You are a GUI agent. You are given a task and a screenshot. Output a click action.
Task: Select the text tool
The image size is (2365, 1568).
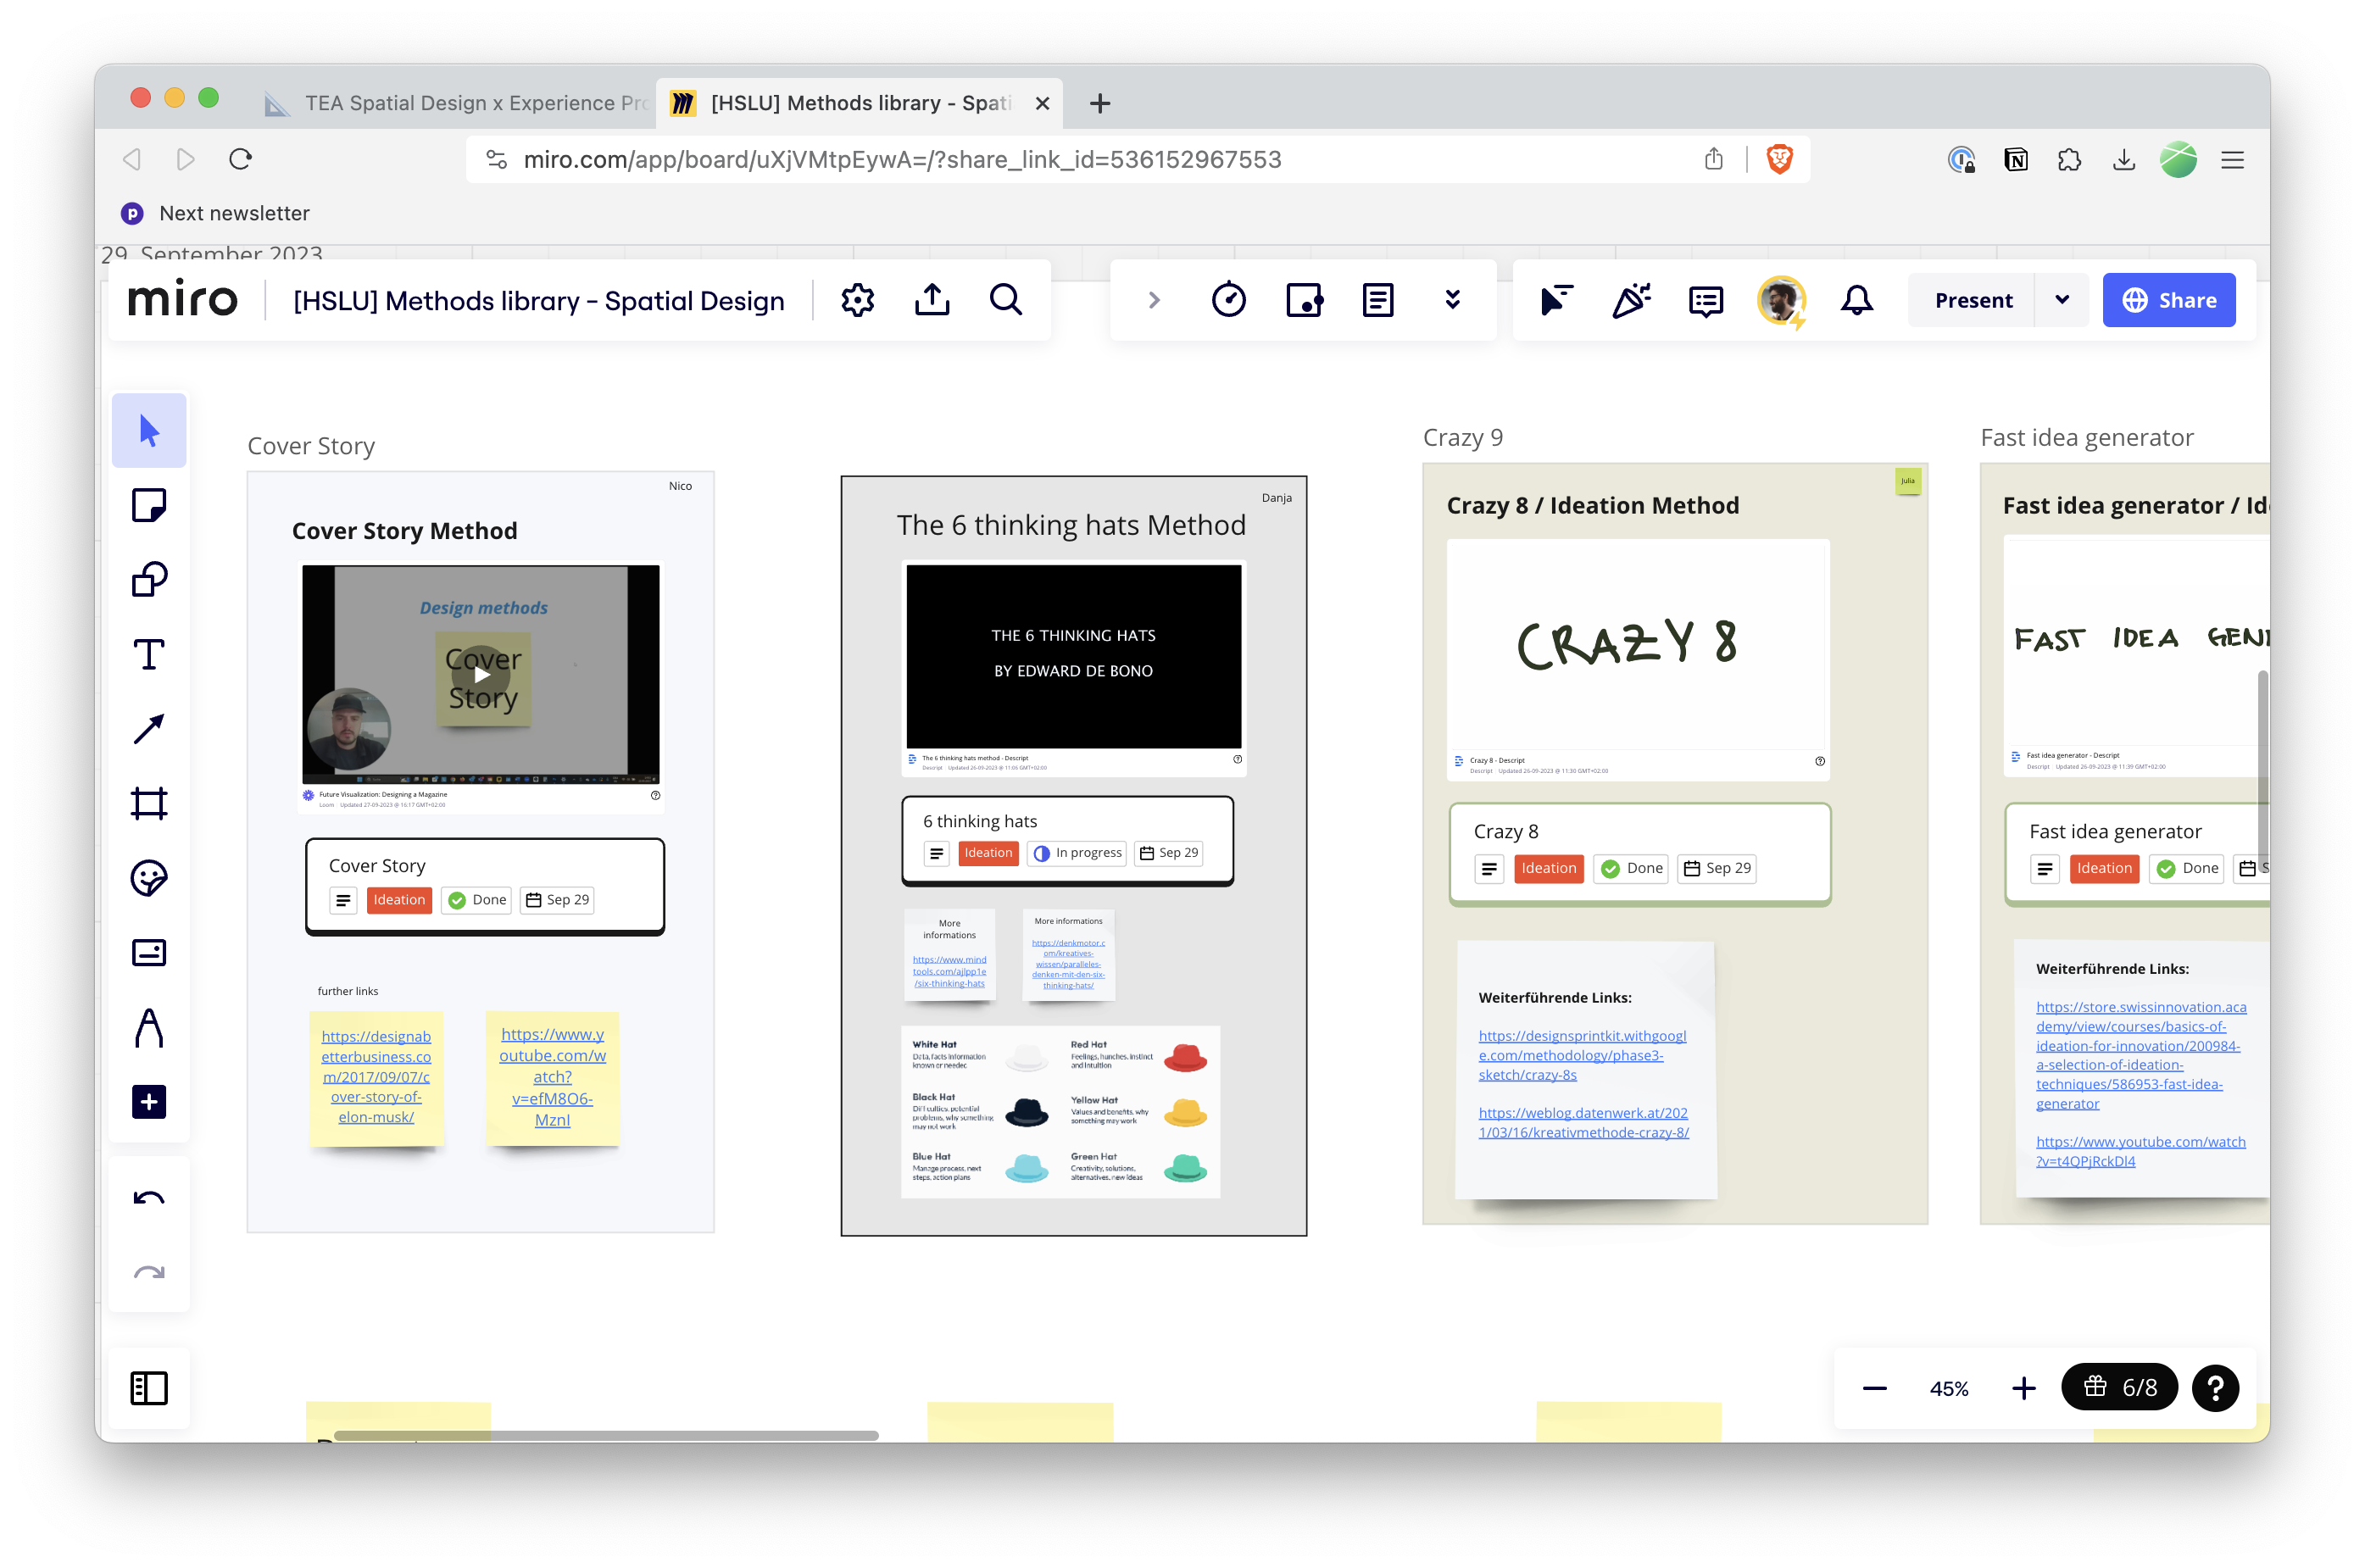point(149,654)
